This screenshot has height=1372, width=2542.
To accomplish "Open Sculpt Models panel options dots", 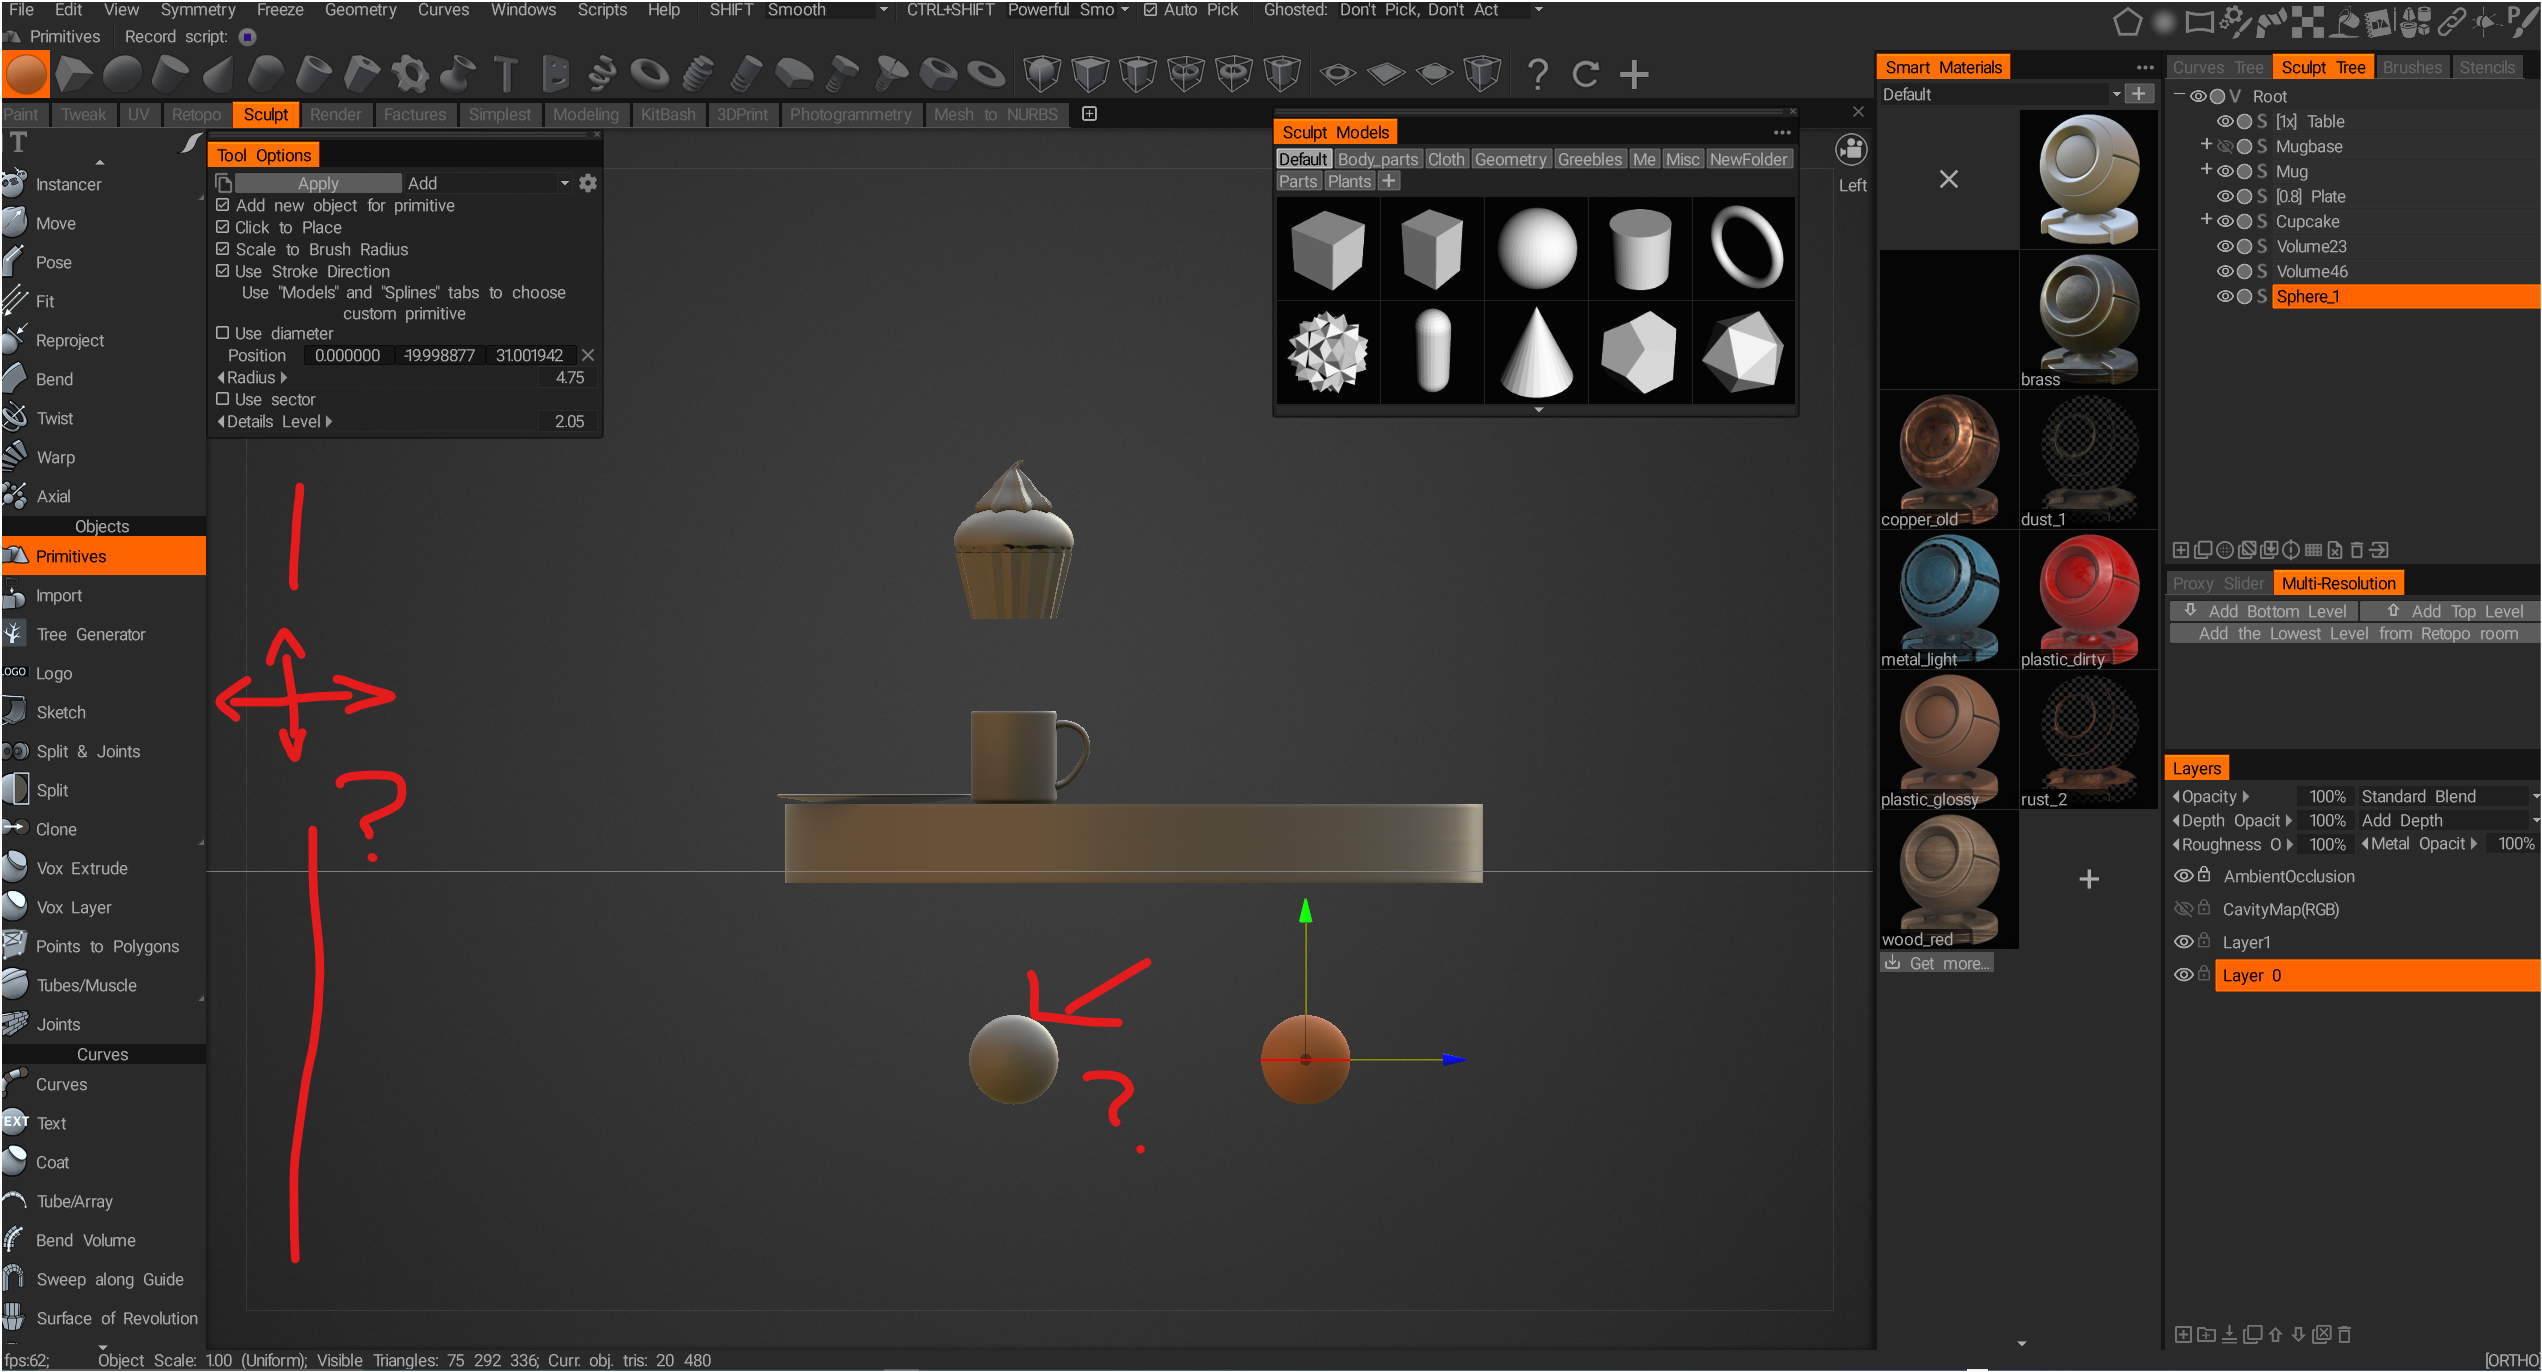I will [x=1782, y=132].
